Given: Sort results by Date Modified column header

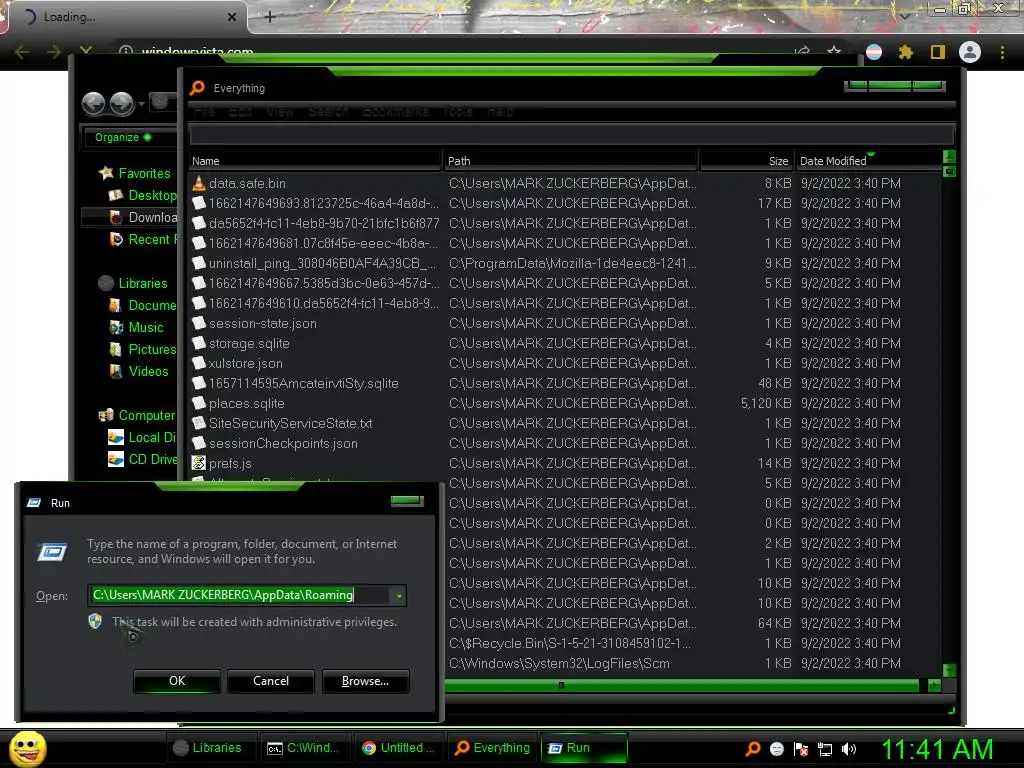Looking at the screenshot, I should click(x=868, y=161).
